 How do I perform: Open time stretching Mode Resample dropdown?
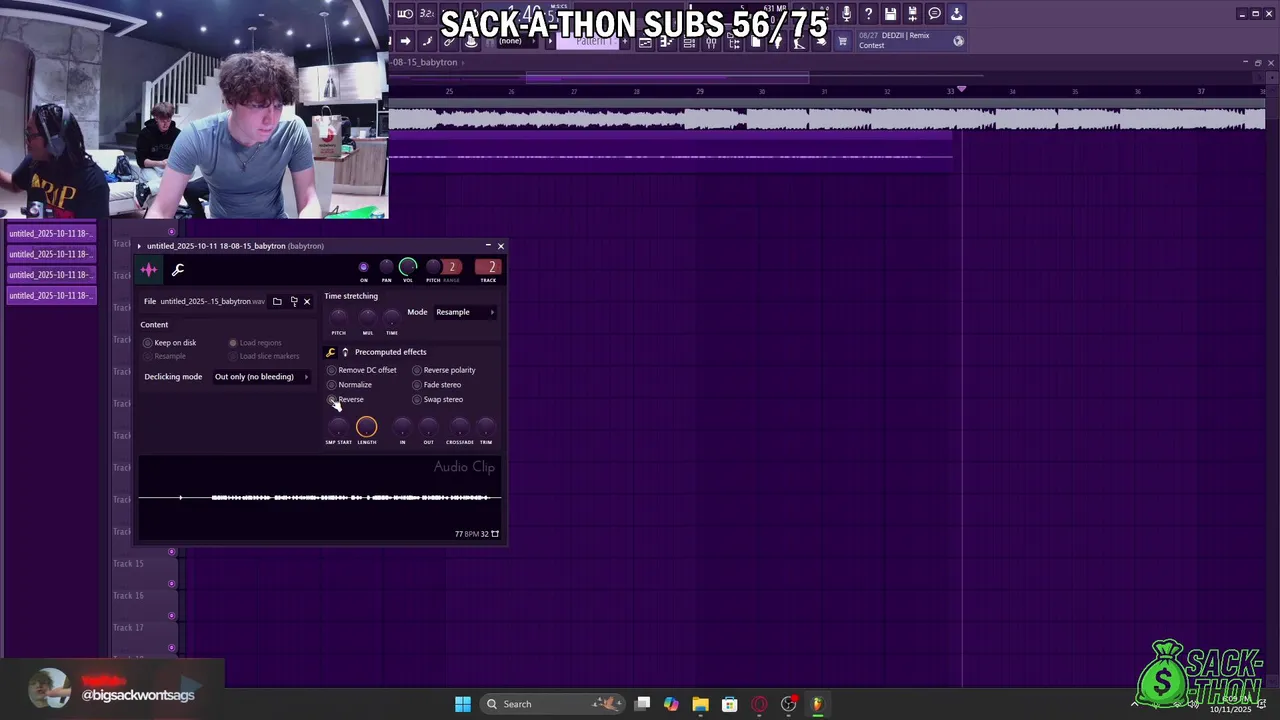[465, 312]
